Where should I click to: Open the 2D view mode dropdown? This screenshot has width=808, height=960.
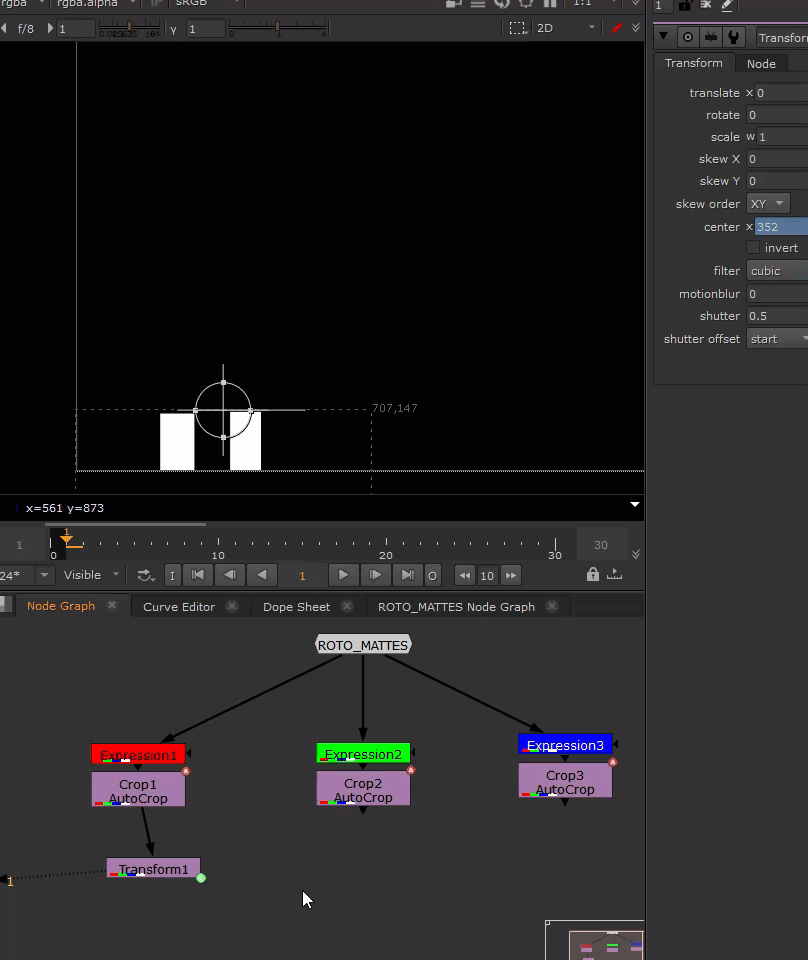(566, 28)
